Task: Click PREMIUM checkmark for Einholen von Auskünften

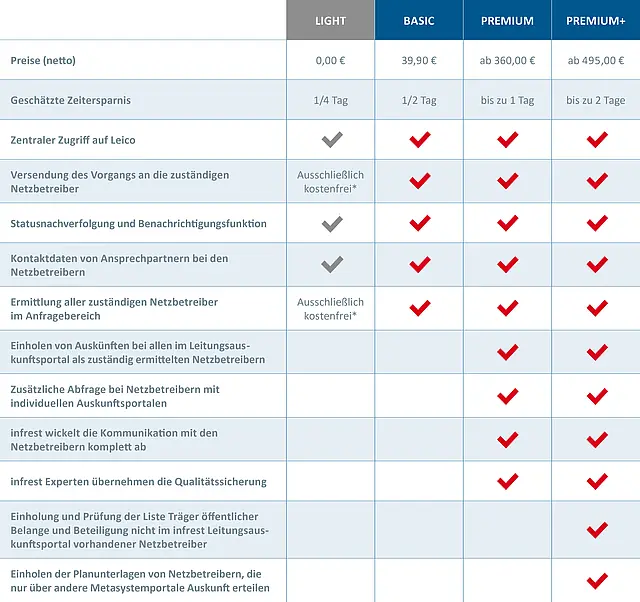Action: (x=508, y=352)
